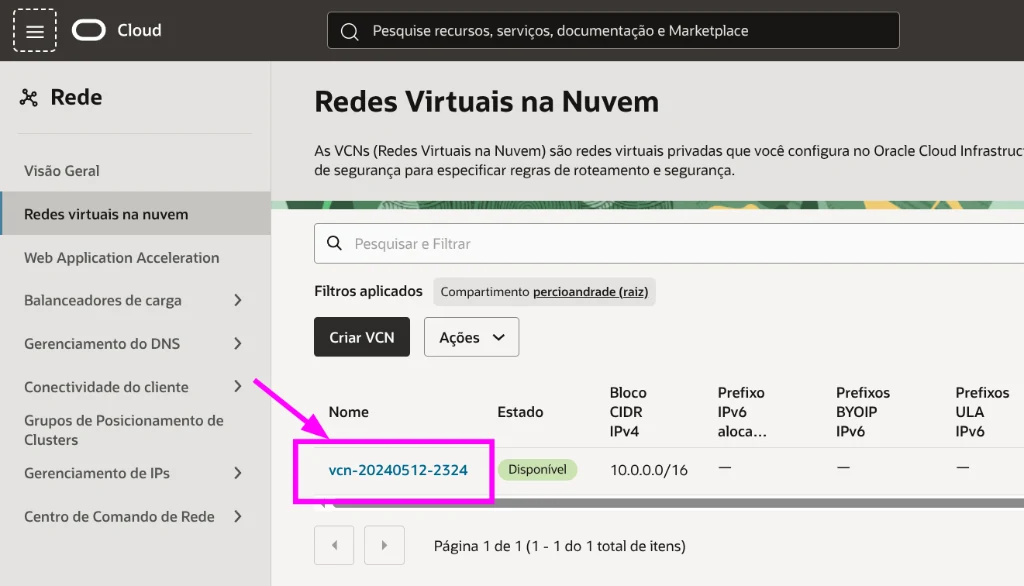Click the Página 1 de 1 pagination text

coord(560,545)
